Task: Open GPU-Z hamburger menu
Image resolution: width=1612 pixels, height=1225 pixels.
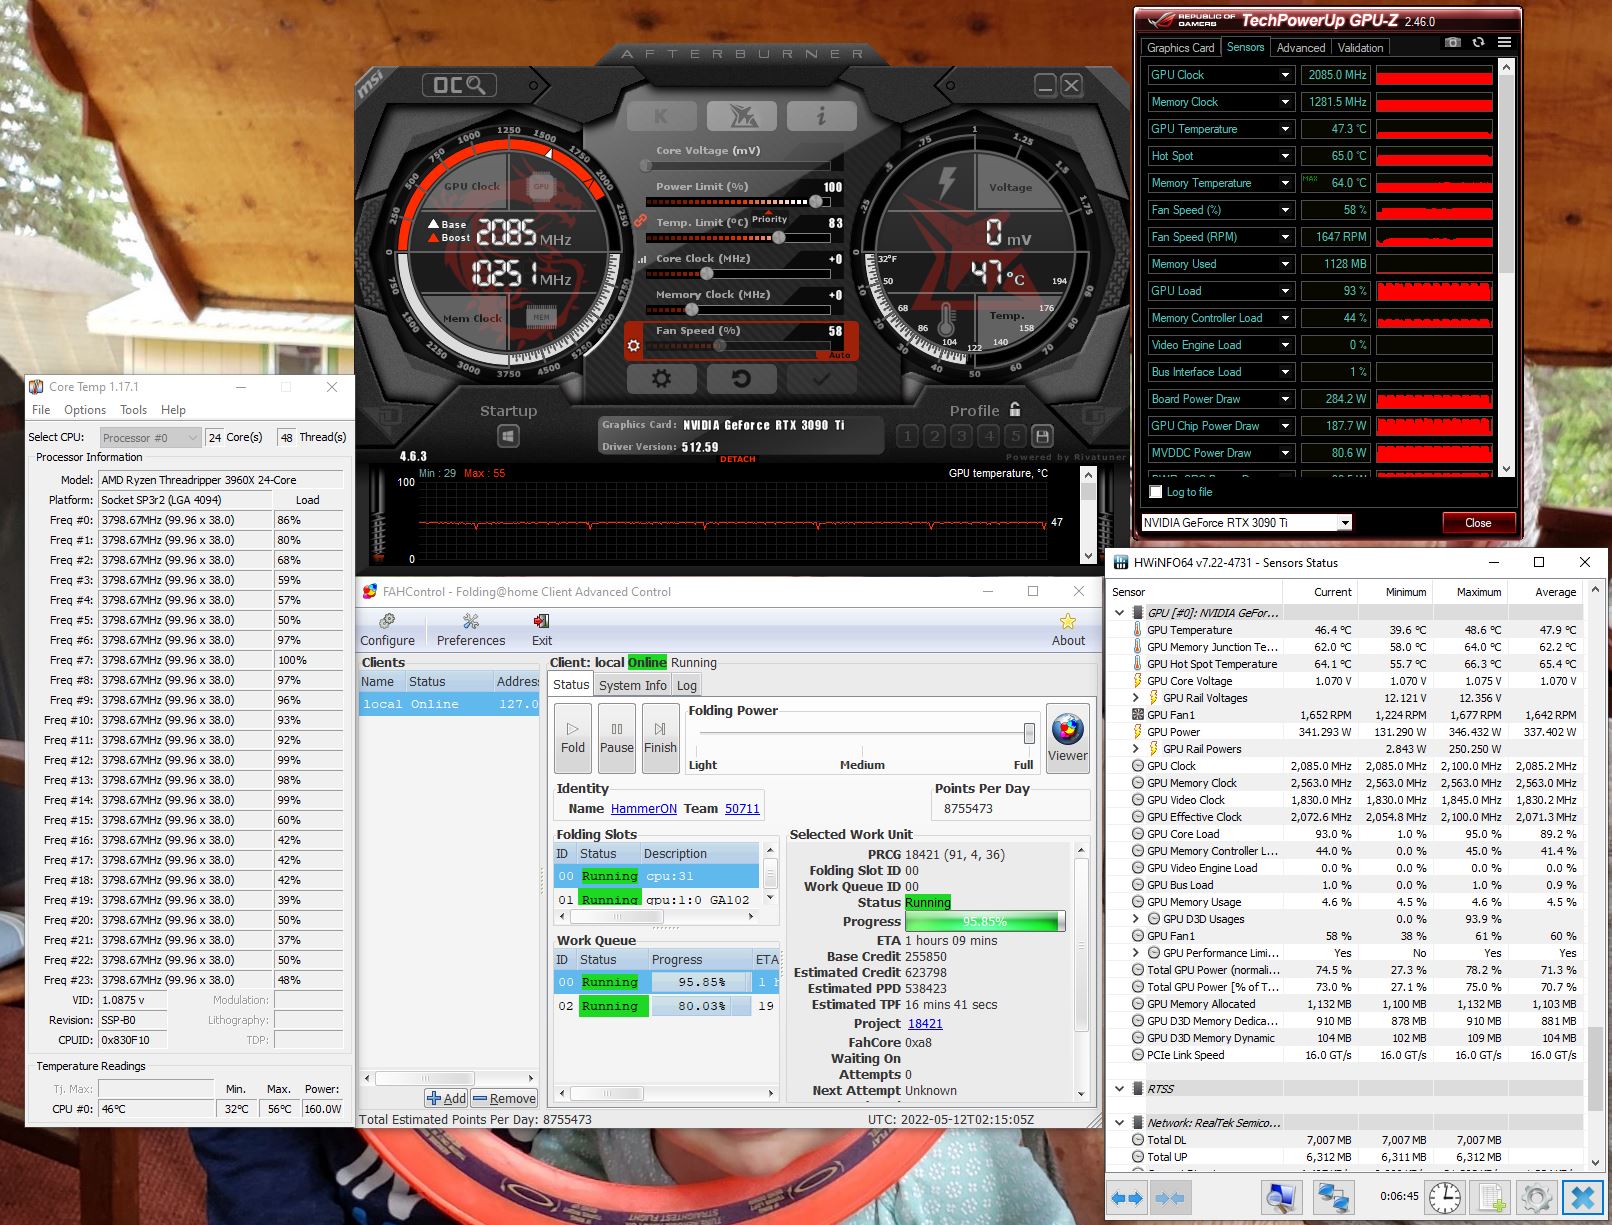Action: pyautogui.click(x=1504, y=43)
